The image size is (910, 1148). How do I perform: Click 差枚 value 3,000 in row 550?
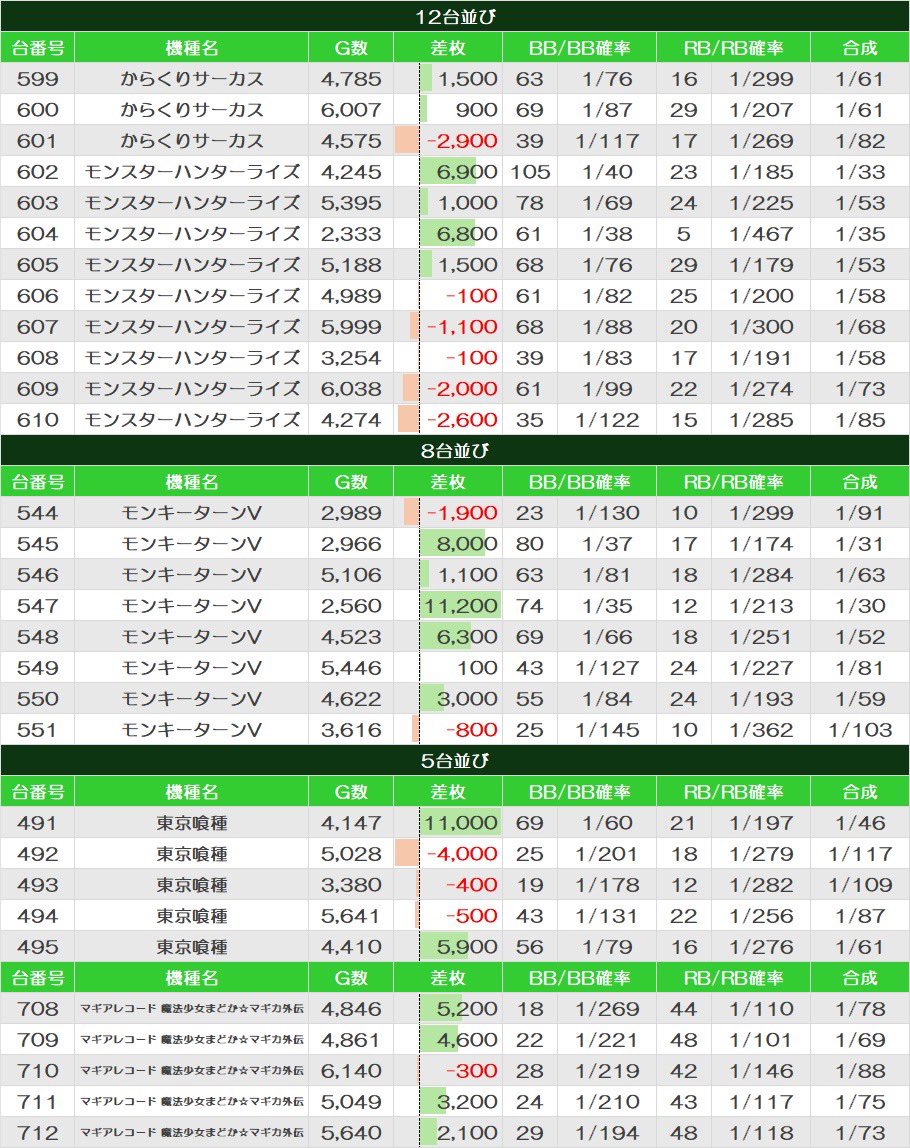pos(467,698)
